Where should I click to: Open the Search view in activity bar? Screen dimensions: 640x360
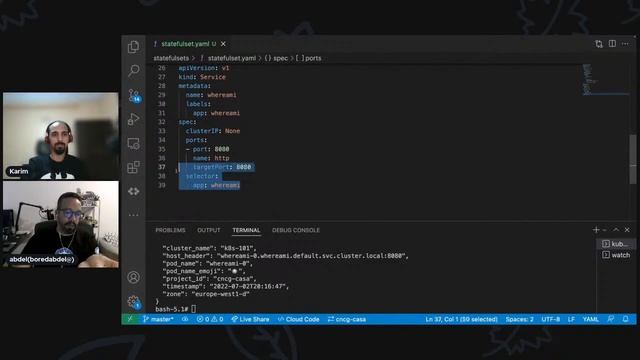pyautogui.click(x=133, y=71)
